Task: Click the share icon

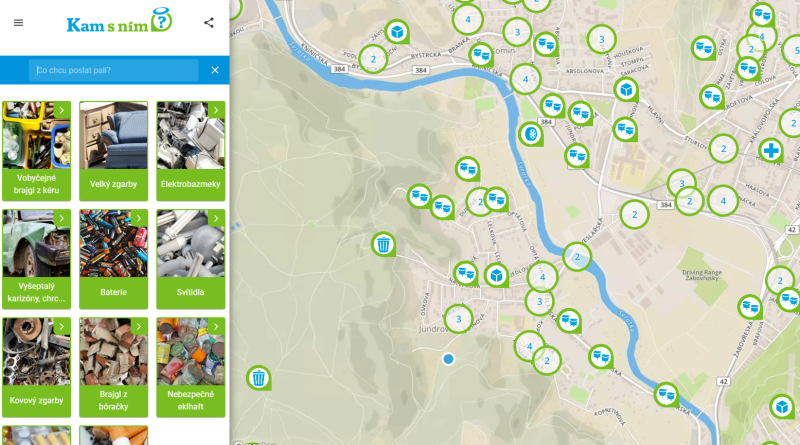Action: (x=209, y=22)
